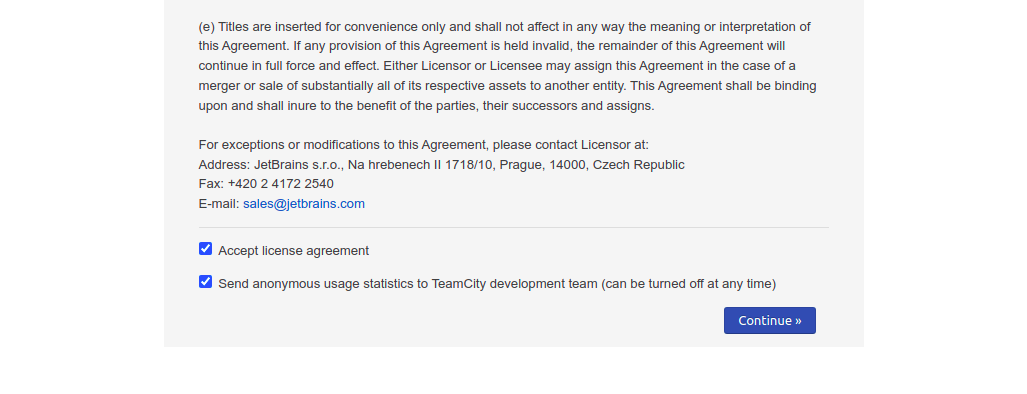This screenshot has width=1027, height=394.
Task: Click the '(can be turned off at any time)' note
Action: click(688, 284)
